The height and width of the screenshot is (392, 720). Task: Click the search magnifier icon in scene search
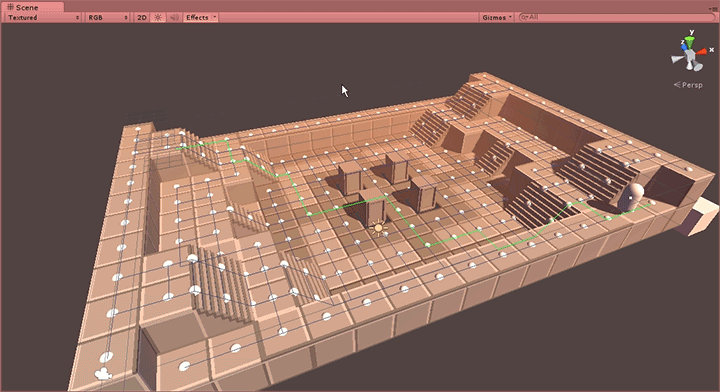point(524,17)
